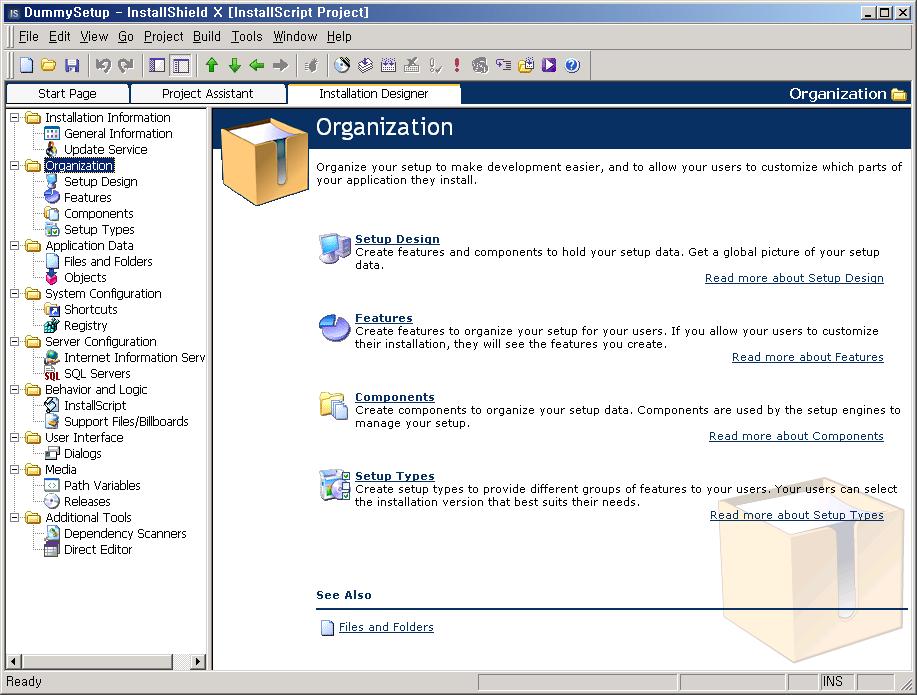Click the gray forward arrow
This screenshot has width=917, height=695.
click(281, 65)
